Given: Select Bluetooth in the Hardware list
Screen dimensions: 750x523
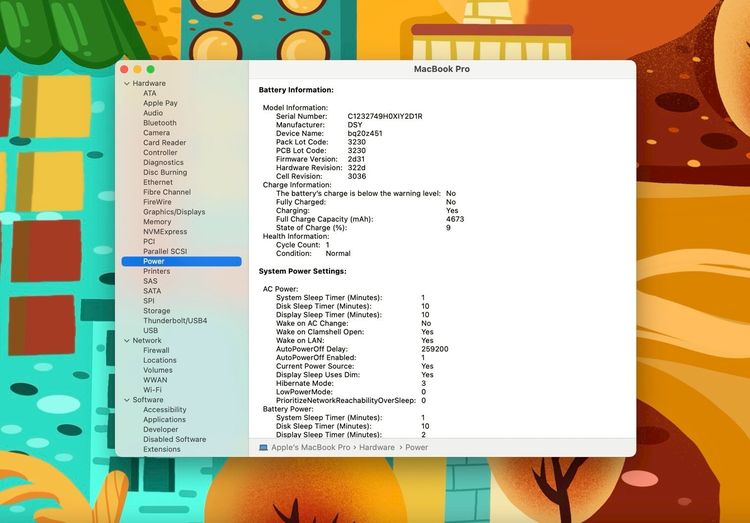Looking at the screenshot, I should [159, 123].
